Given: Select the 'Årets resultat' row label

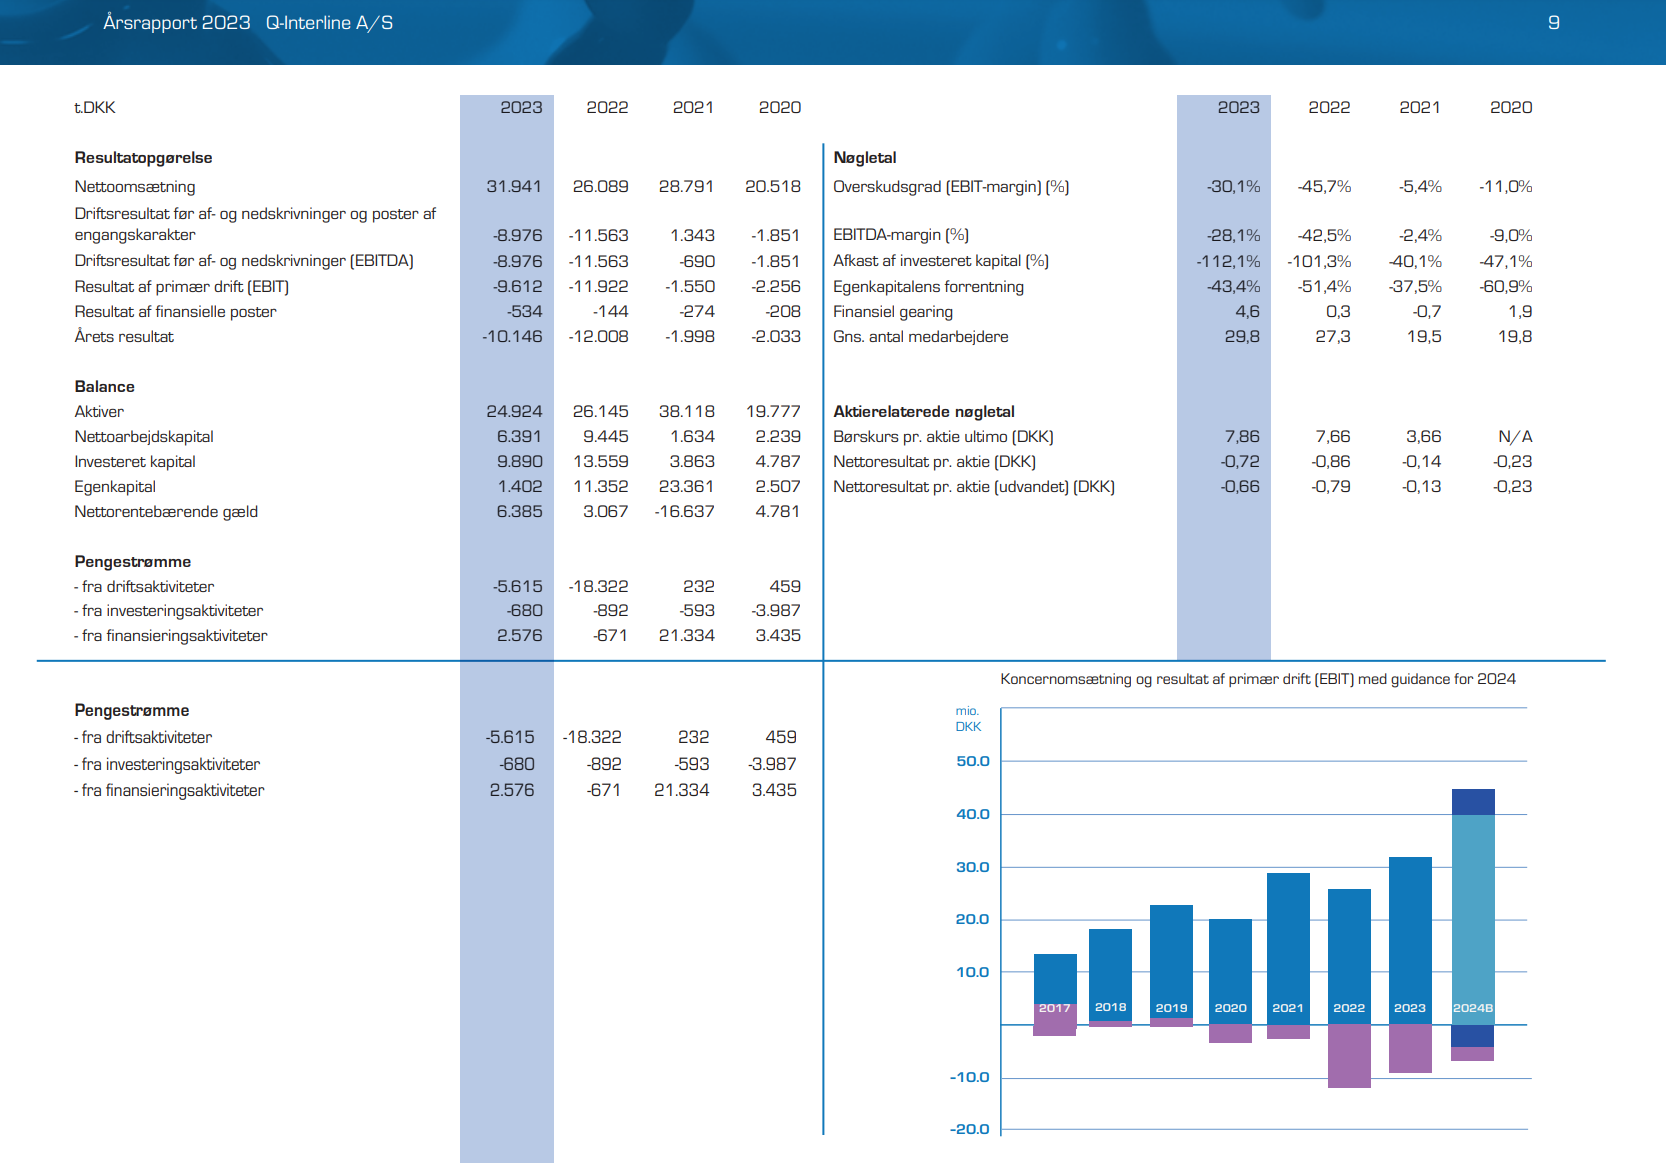Looking at the screenshot, I should click(124, 336).
